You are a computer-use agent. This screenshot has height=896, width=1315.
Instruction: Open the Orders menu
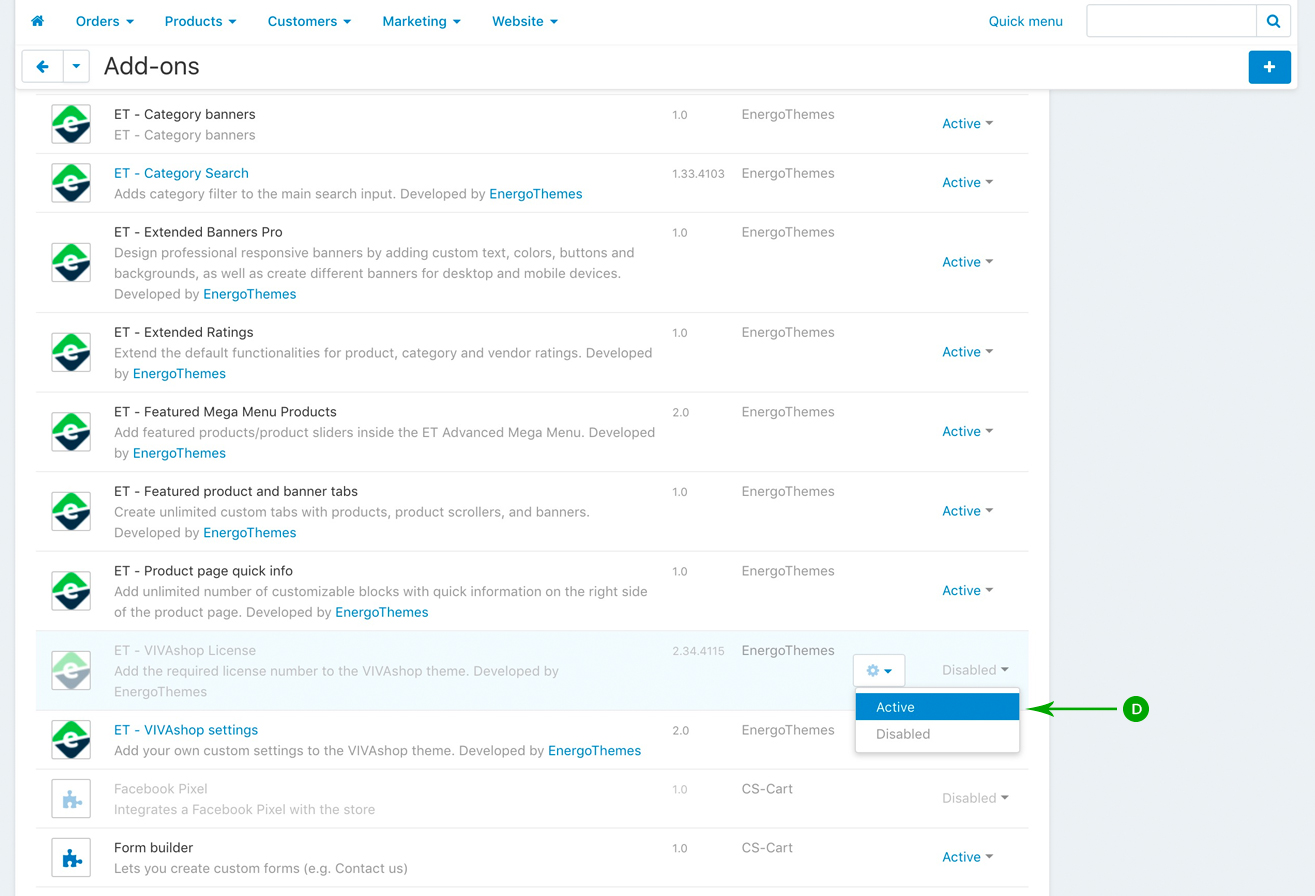pyautogui.click(x=105, y=21)
